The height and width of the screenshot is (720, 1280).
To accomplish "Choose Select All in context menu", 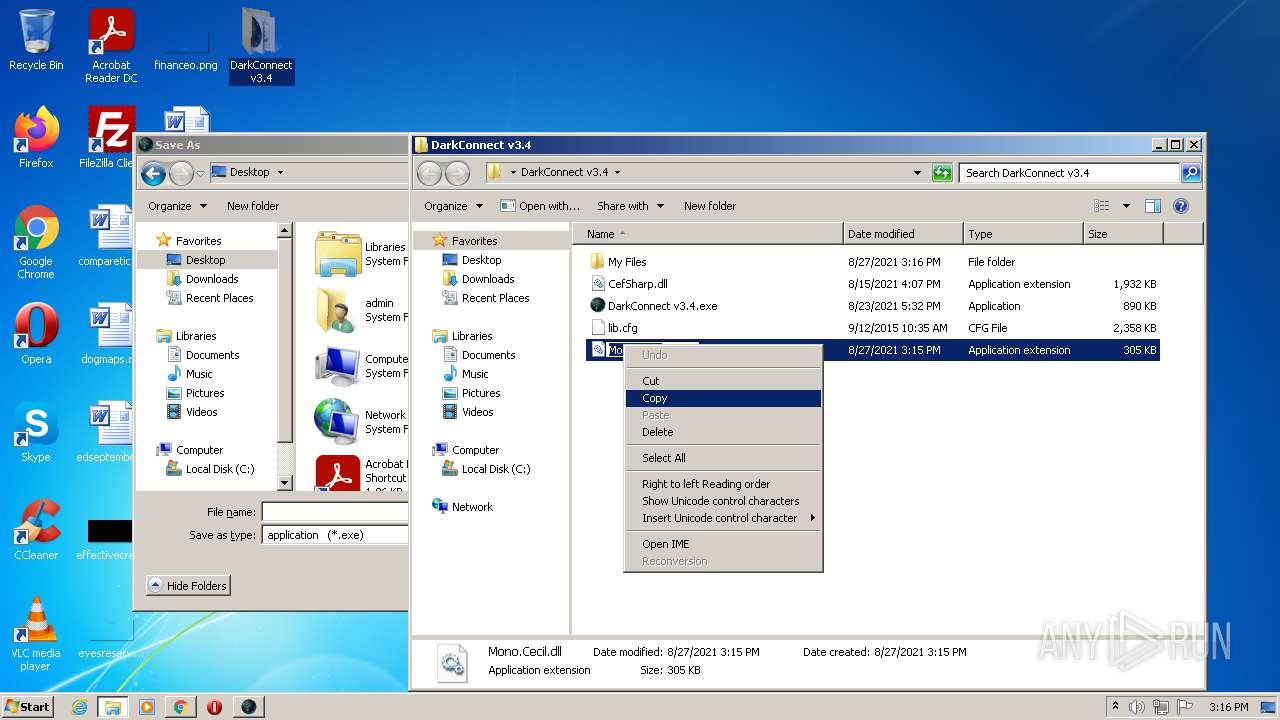I will 723,458.
